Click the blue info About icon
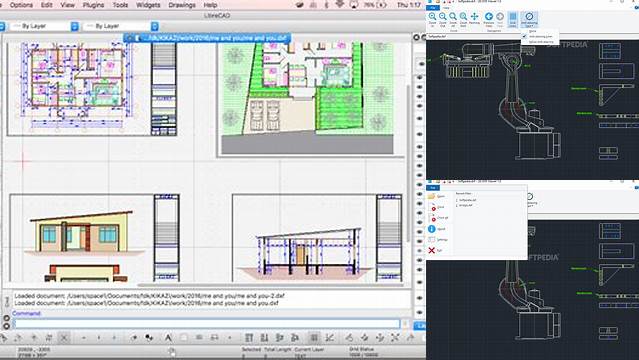639x360 pixels. click(x=432, y=229)
